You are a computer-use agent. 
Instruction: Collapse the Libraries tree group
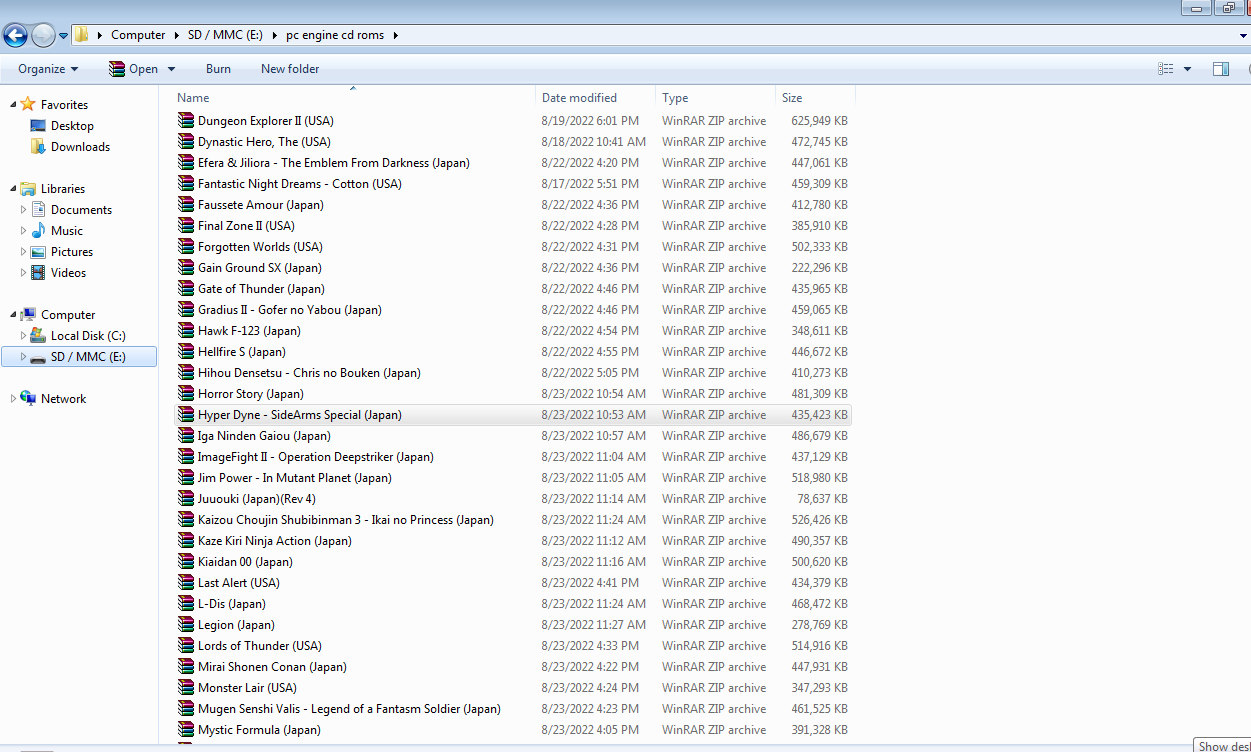pyautogui.click(x=13, y=189)
